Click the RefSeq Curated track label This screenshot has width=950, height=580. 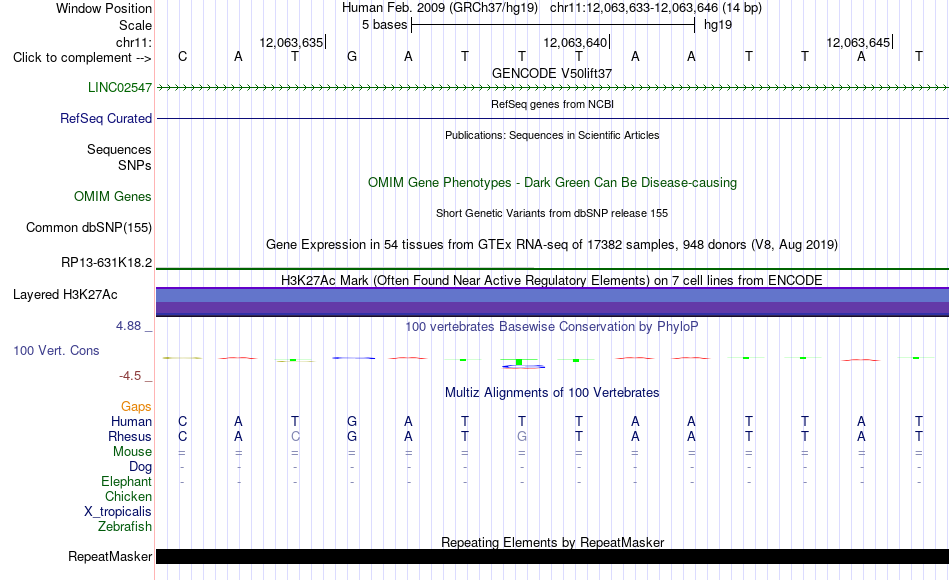tap(105, 118)
